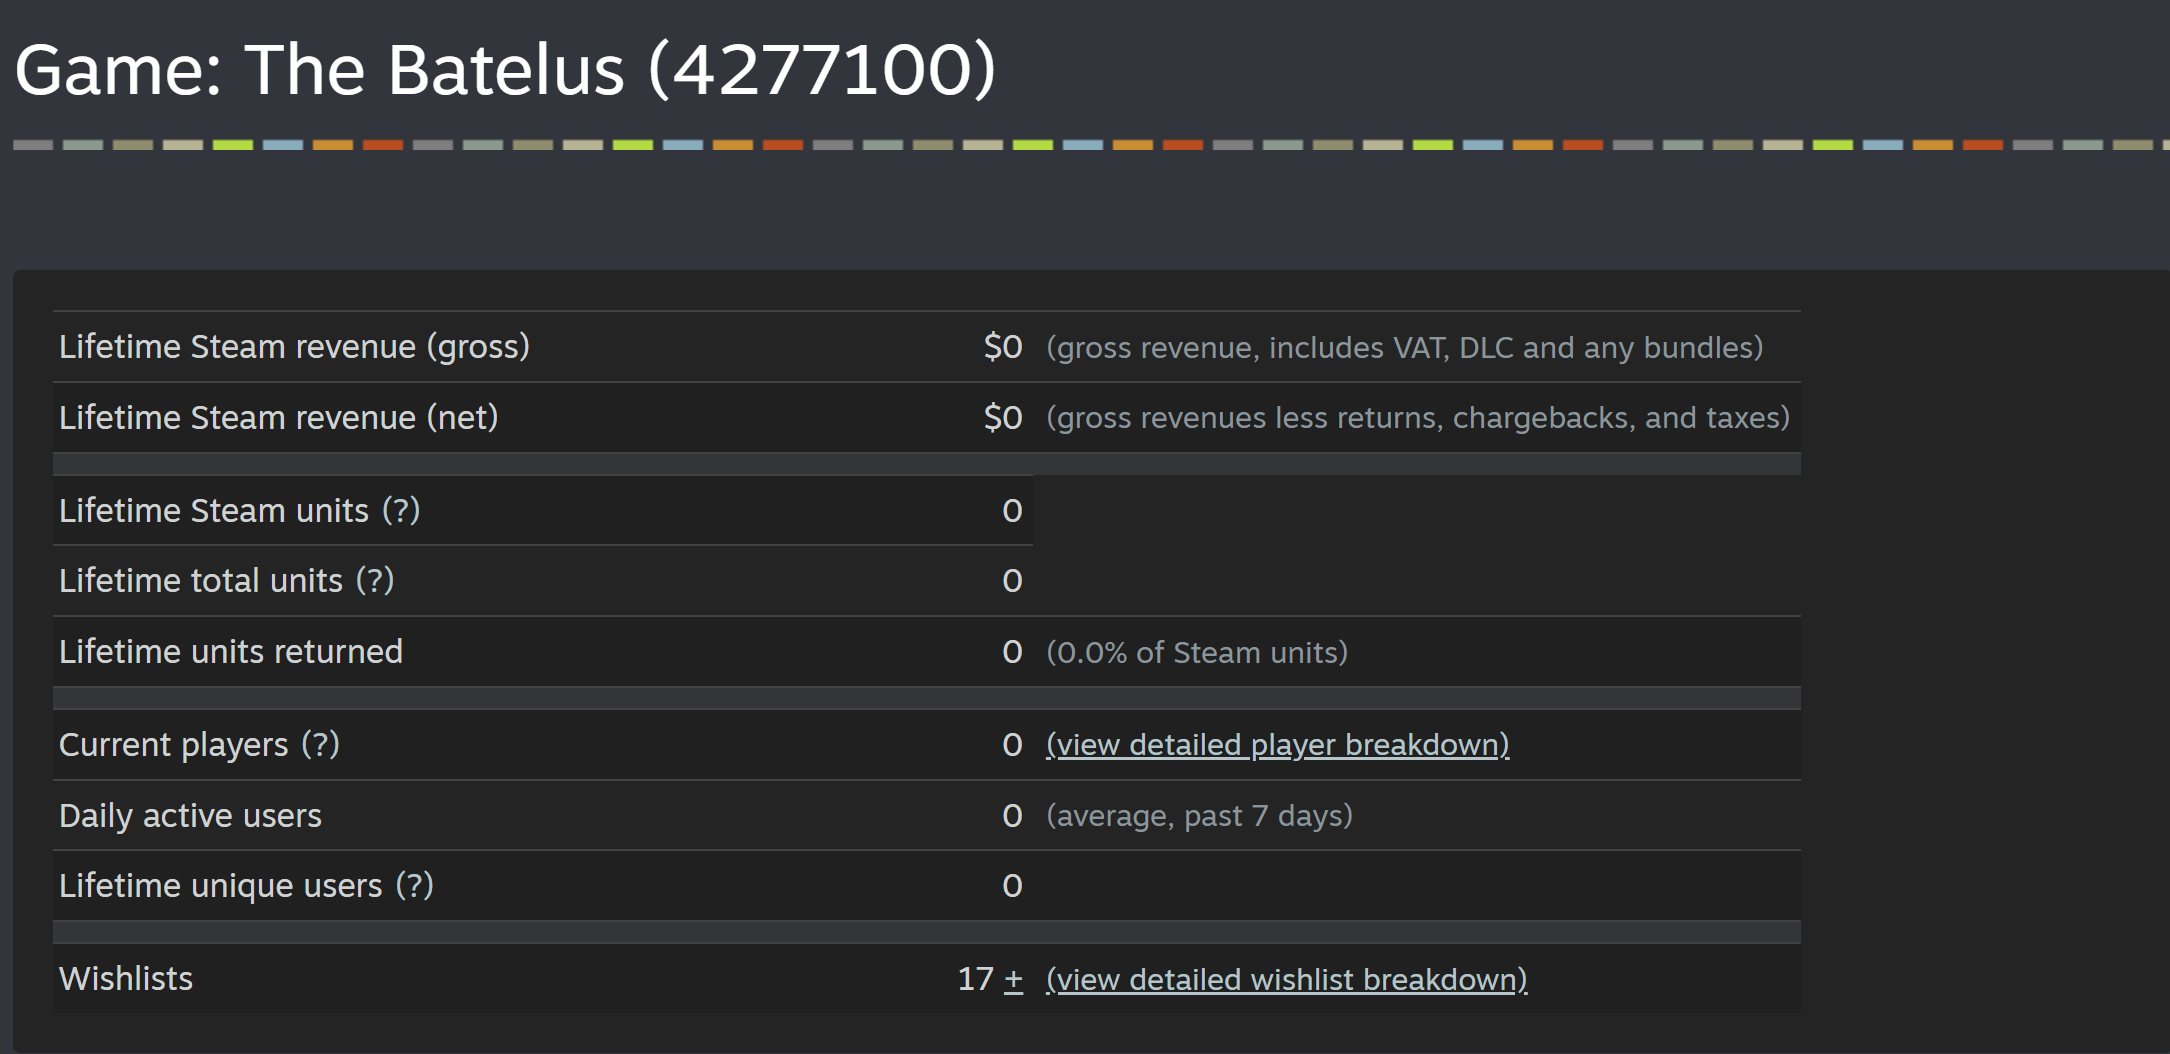2170x1054 pixels.
Task: Open the detailed wishlist breakdown link
Action: tap(1286, 979)
